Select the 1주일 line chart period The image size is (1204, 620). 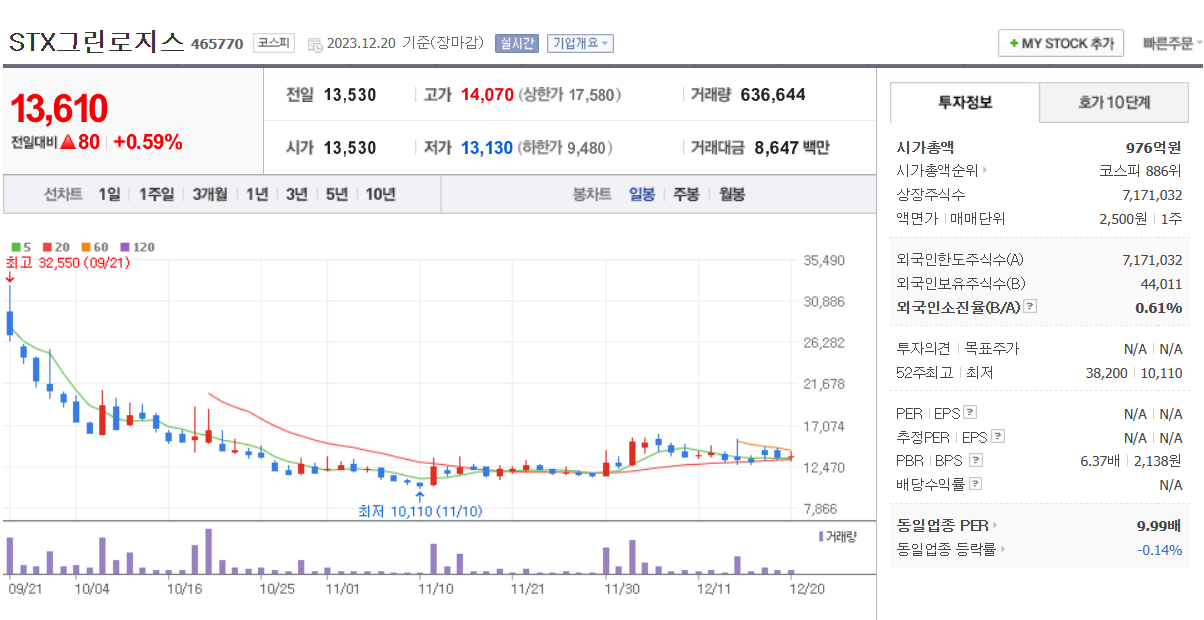(x=156, y=194)
